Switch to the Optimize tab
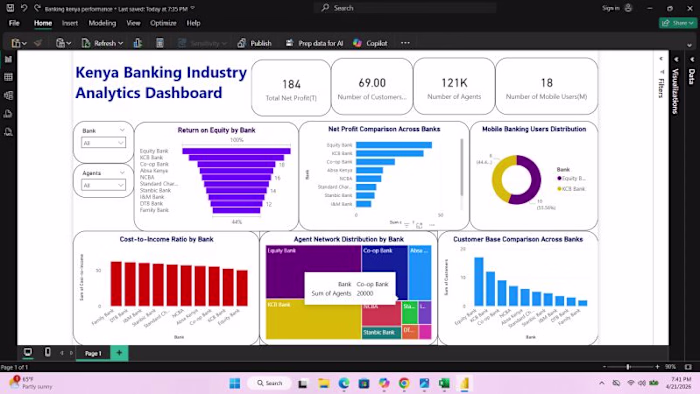 click(163, 23)
